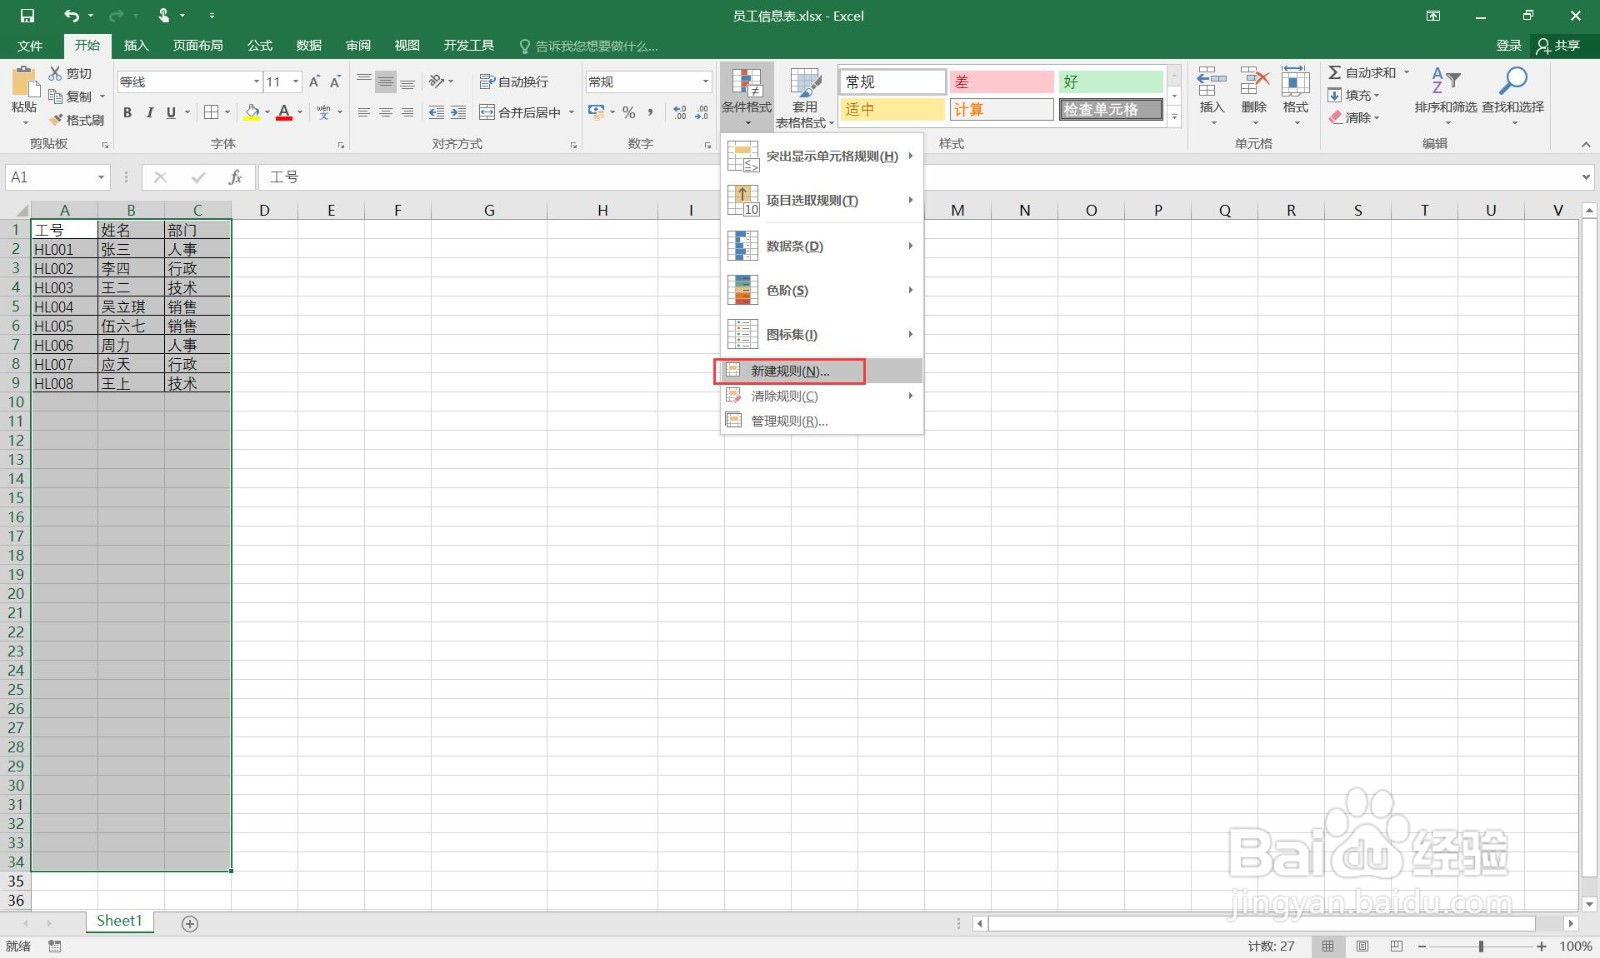Click the Share (共享) button

(x=1559, y=46)
